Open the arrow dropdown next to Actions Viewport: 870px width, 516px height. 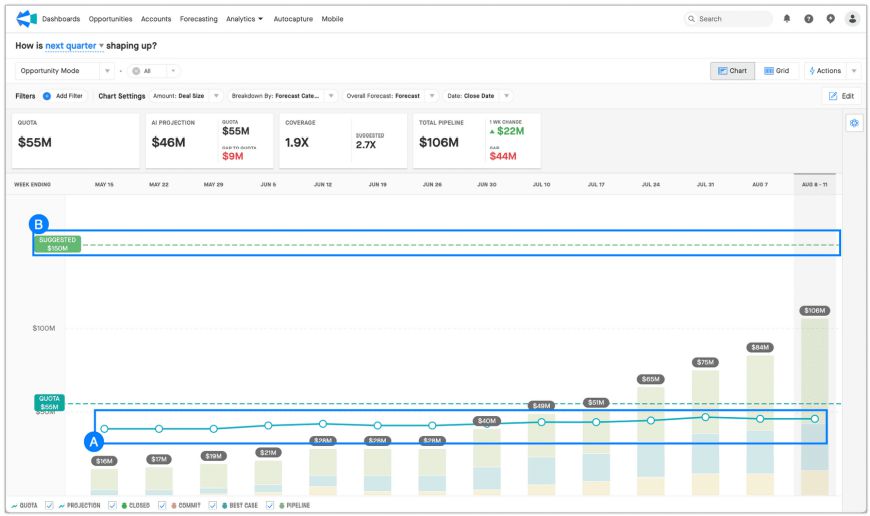coord(854,71)
